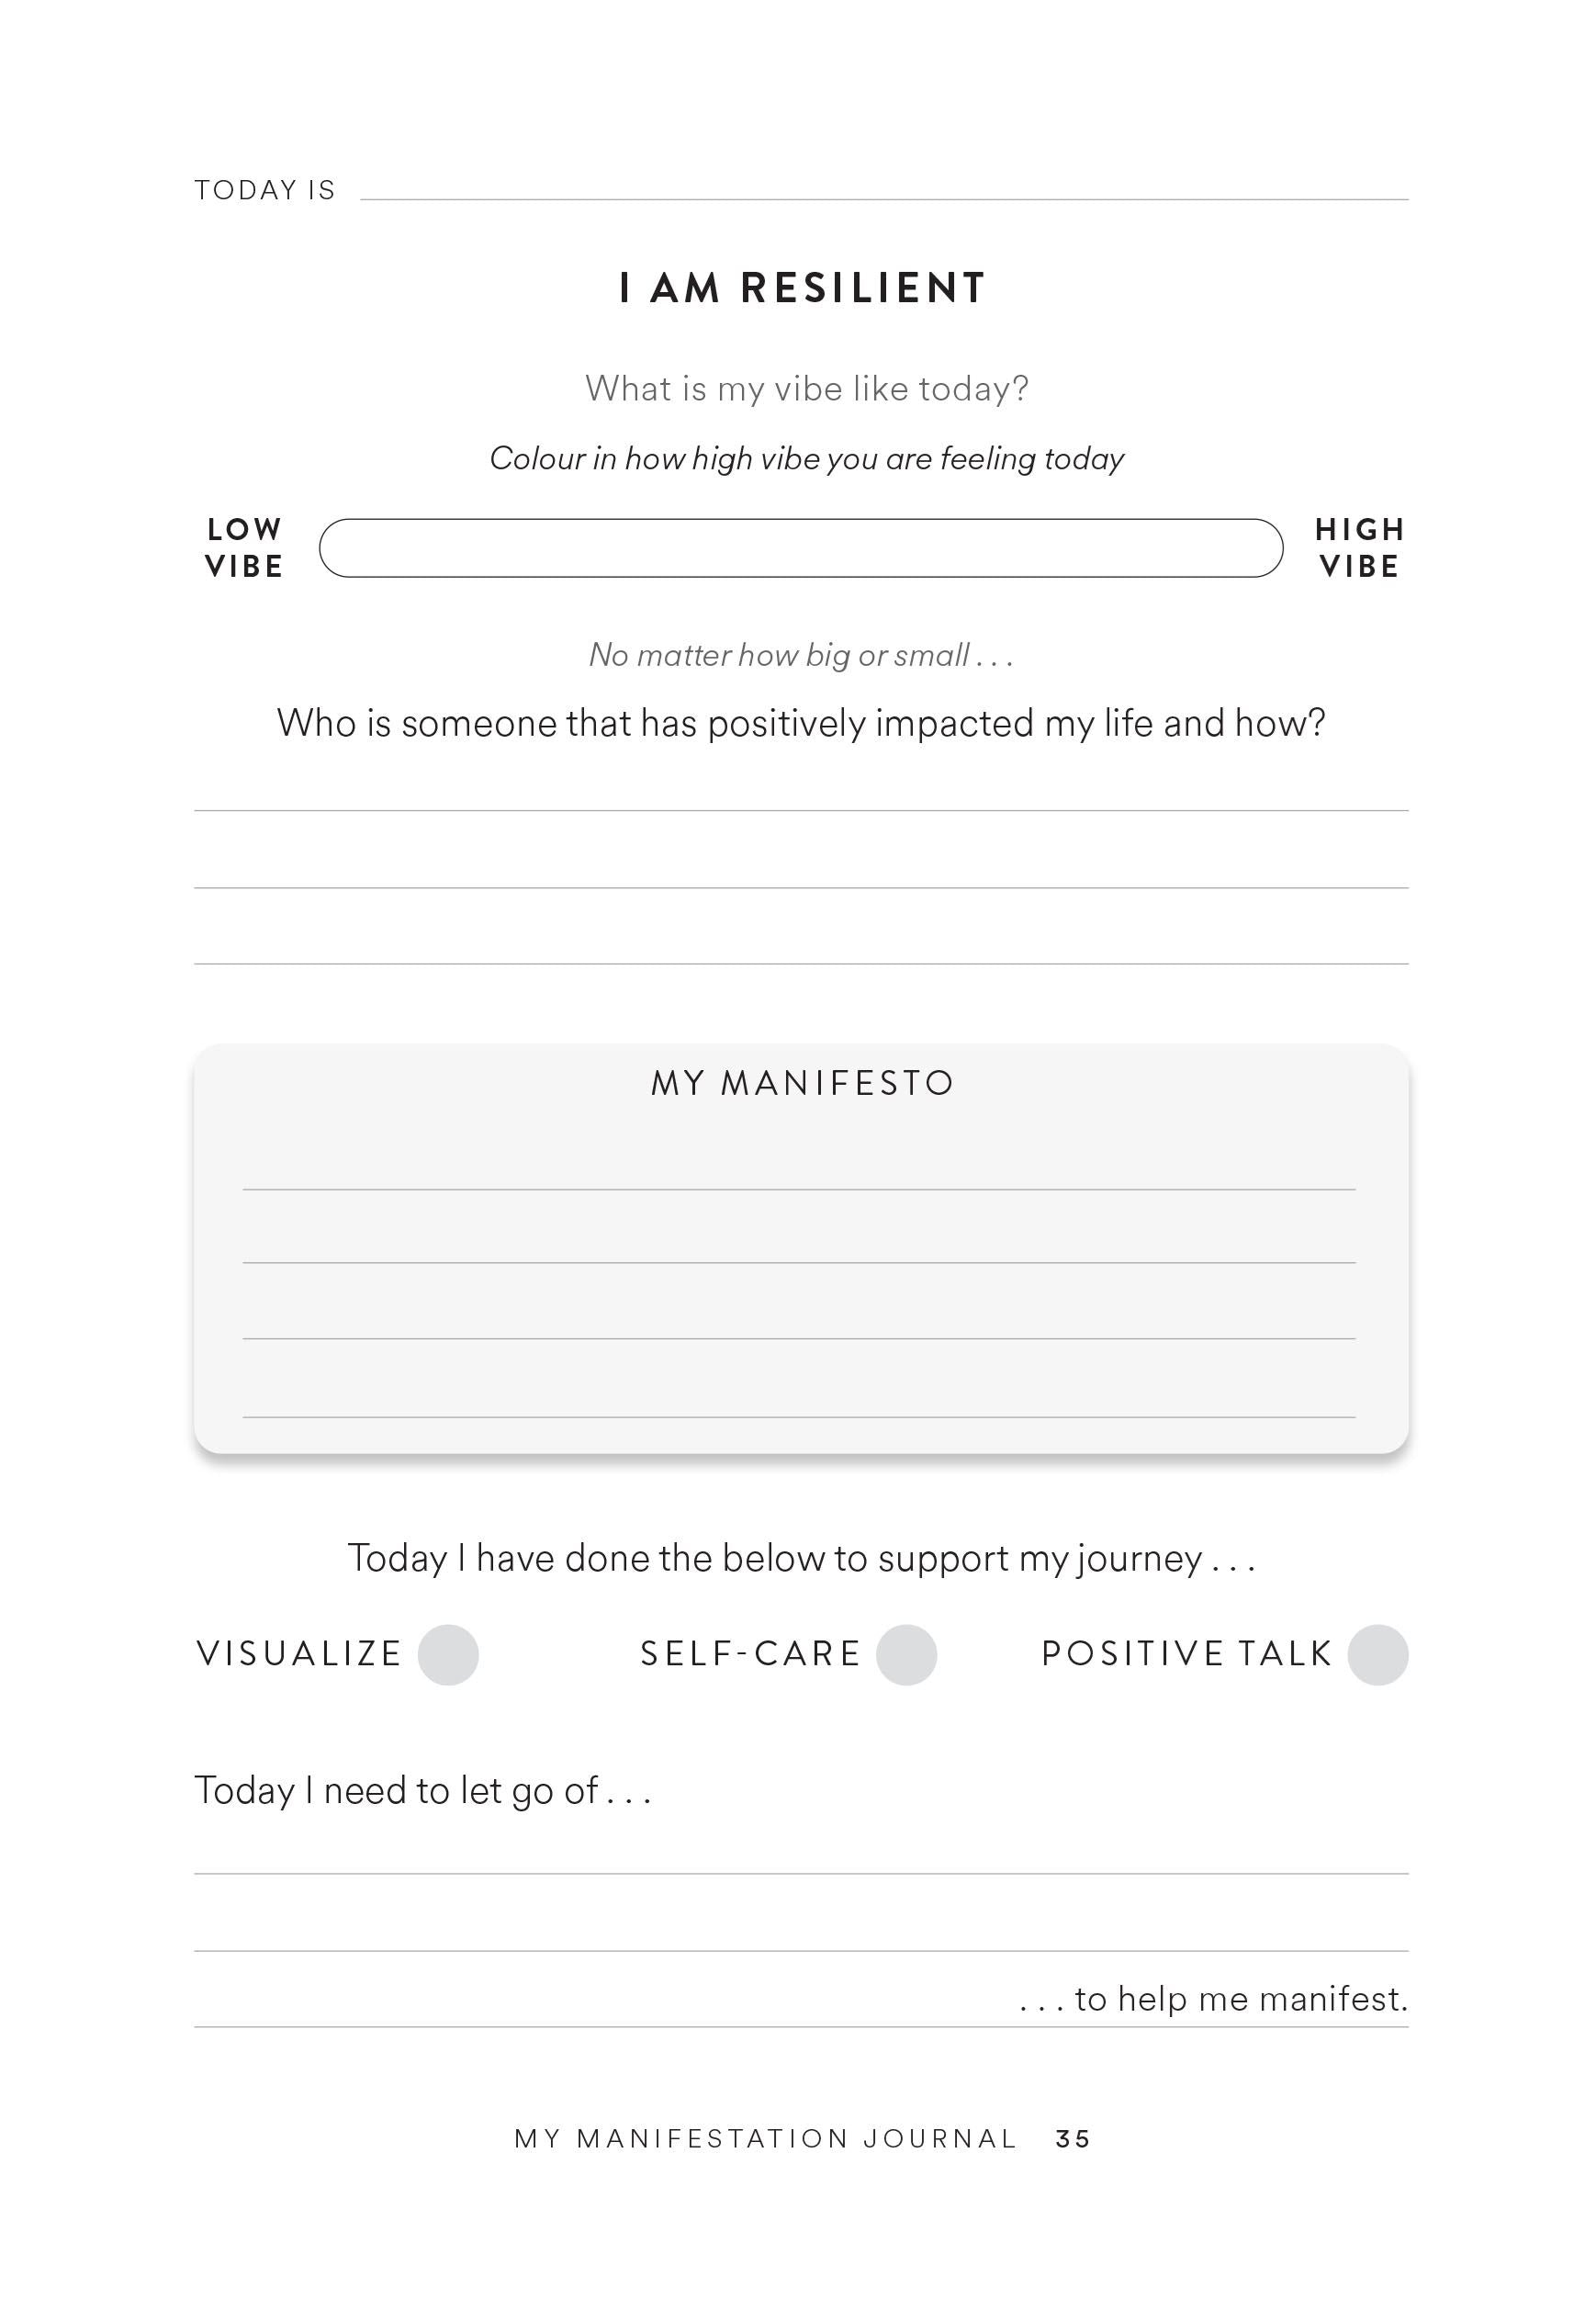This screenshot has width=1596, height=2311.
Task: Click the fourth MY MANIFESTO line
Action: (x=798, y=1397)
